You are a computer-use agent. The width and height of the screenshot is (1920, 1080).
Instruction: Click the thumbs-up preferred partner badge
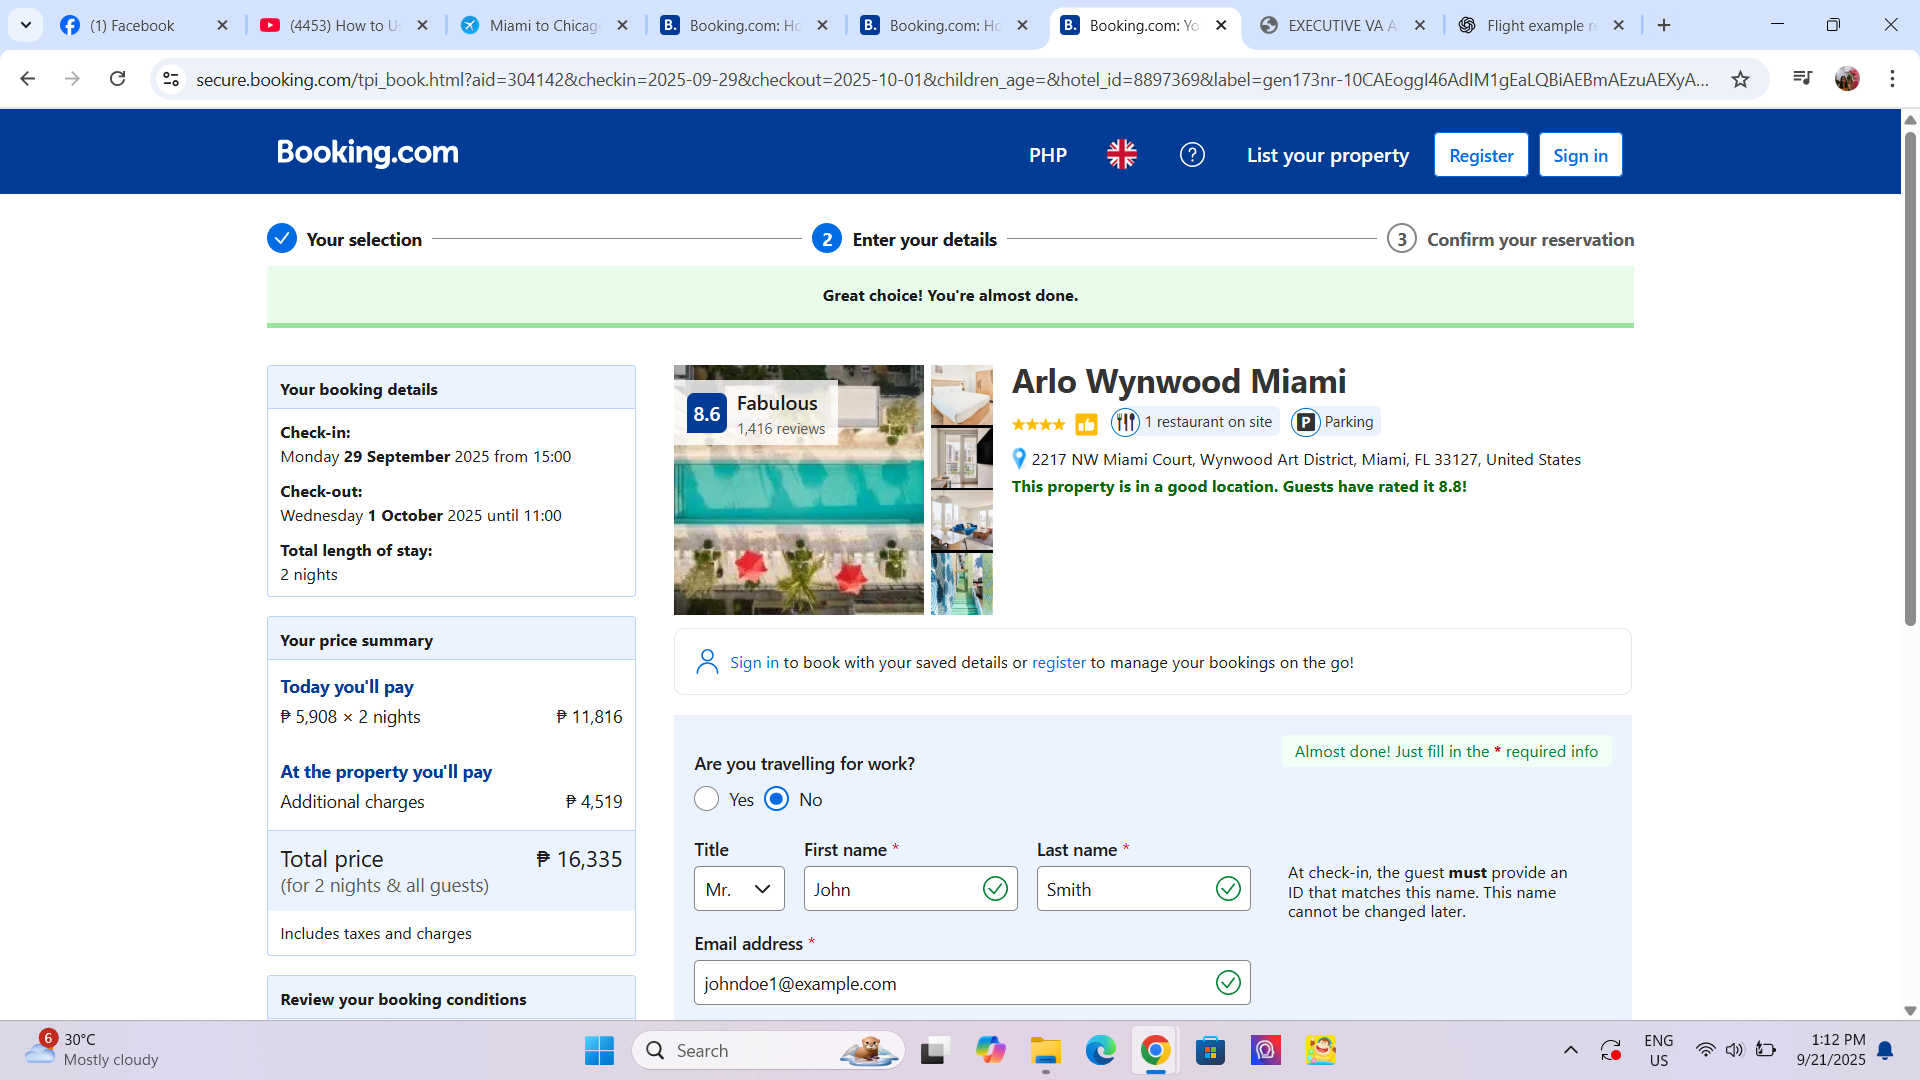[x=1086, y=424]
